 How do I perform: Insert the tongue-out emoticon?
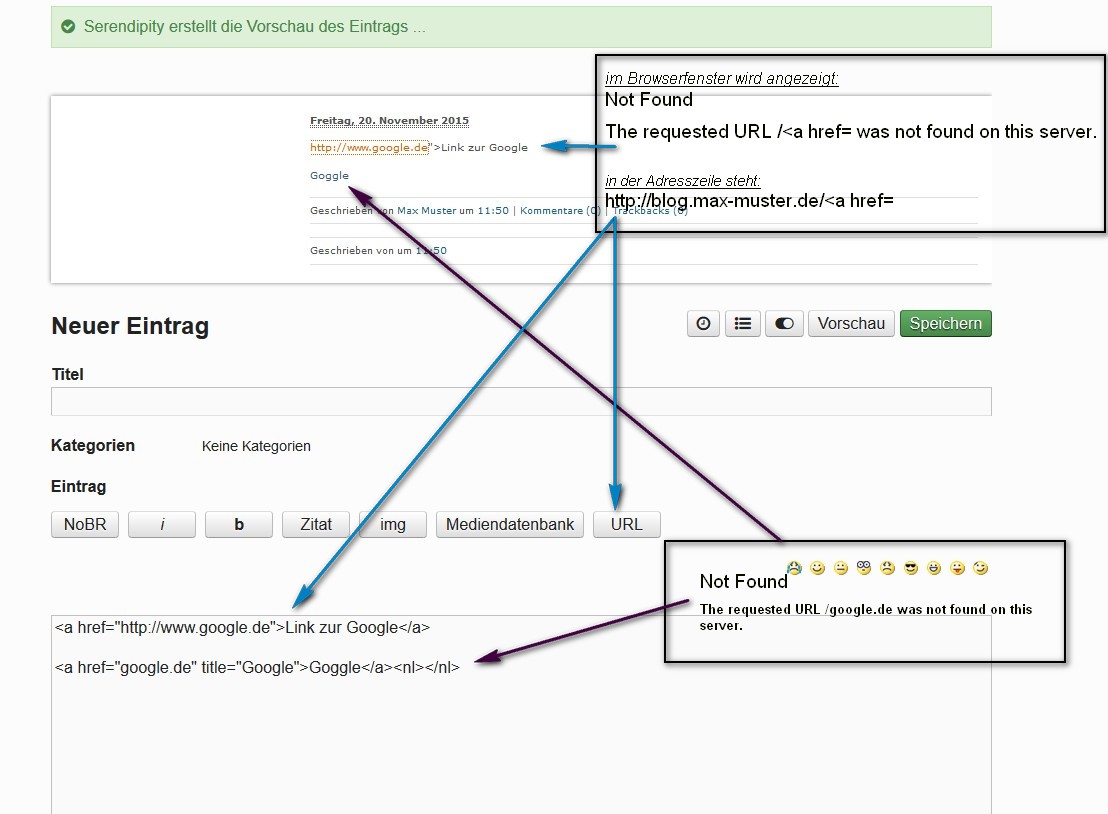click(x=957, y=568)
